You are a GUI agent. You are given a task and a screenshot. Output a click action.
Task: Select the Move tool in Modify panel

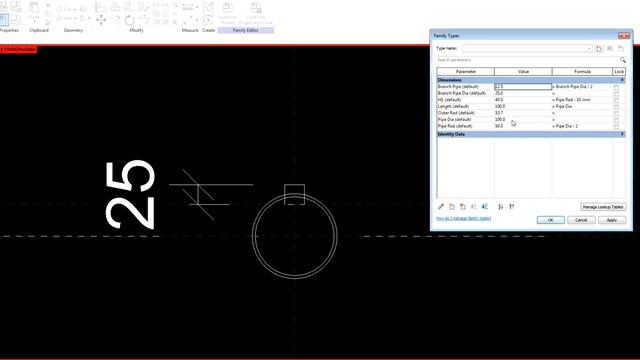tap(101, 20)
